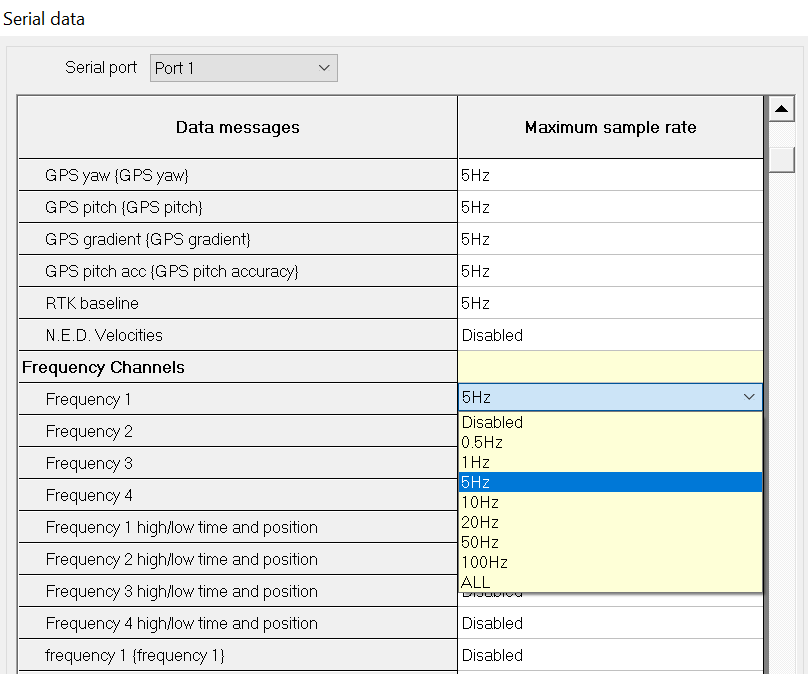Open the Serial port dropdown
The height and width of the screenshot is (674, 808).
point(244,68)
